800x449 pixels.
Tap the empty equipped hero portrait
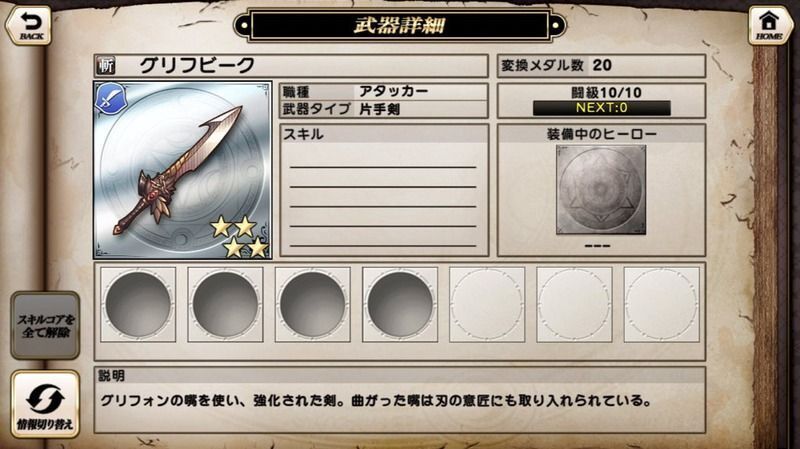(x=601, y=190)
